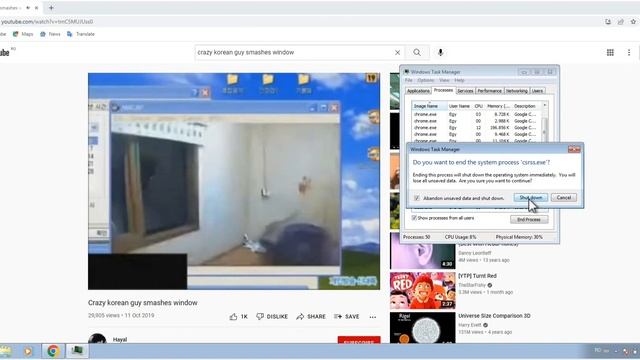The image size is (640, 360).
Task: Open Chrome from the taskbar
Action: point(53,351)
